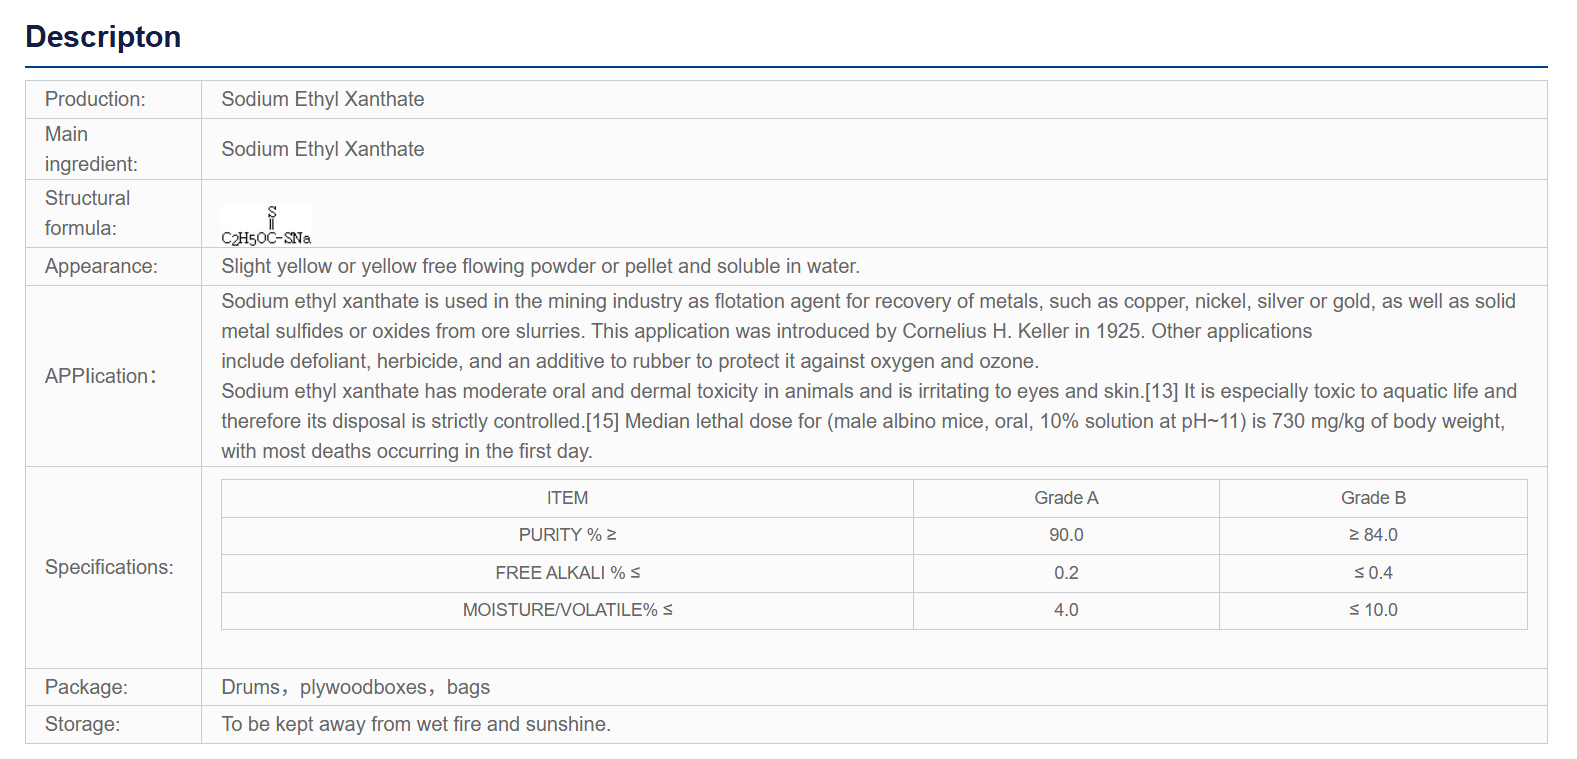This screenshot has width=1577, height=759.
Task: Click the APPlication label
Action: point(100,376)
